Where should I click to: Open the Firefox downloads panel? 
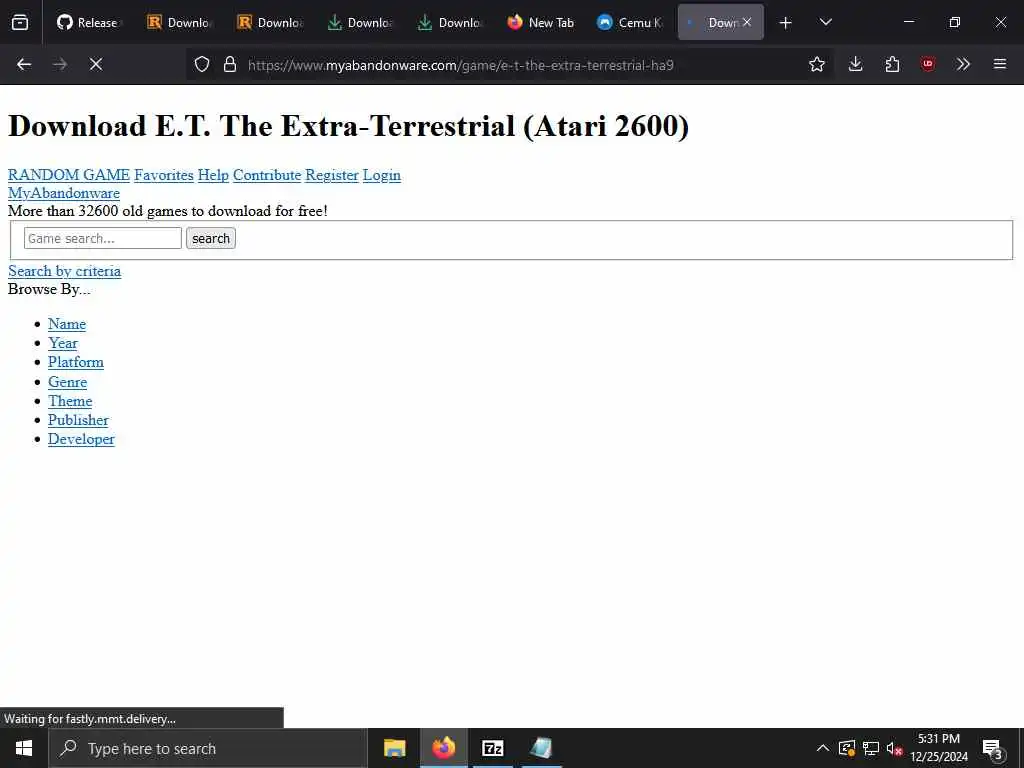pyautogui.click(x=856, y=64)
